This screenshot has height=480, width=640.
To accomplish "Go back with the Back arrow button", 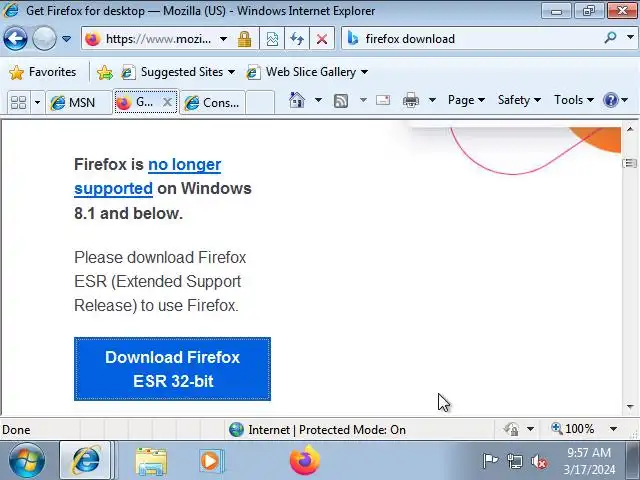I will (x=15, y=39).
